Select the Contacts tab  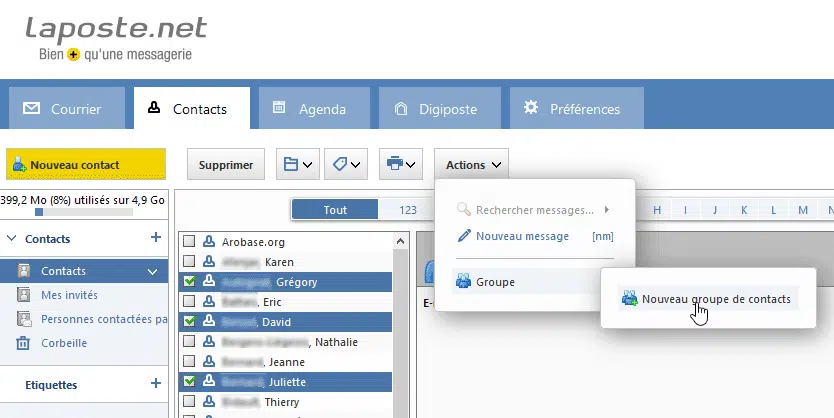click(192, 108)
